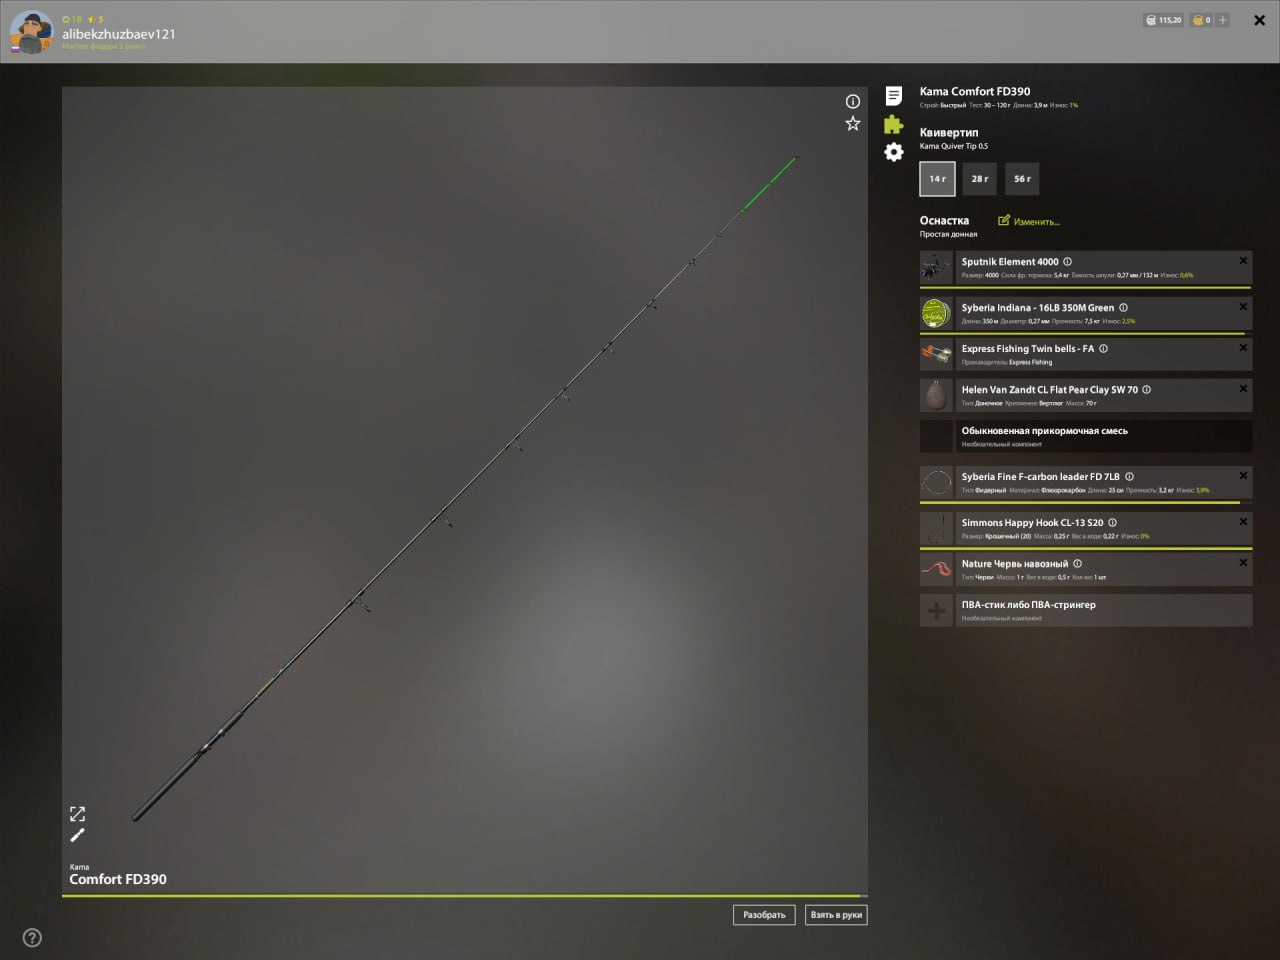Select the green puzzle assembly icon

(893, 124)
